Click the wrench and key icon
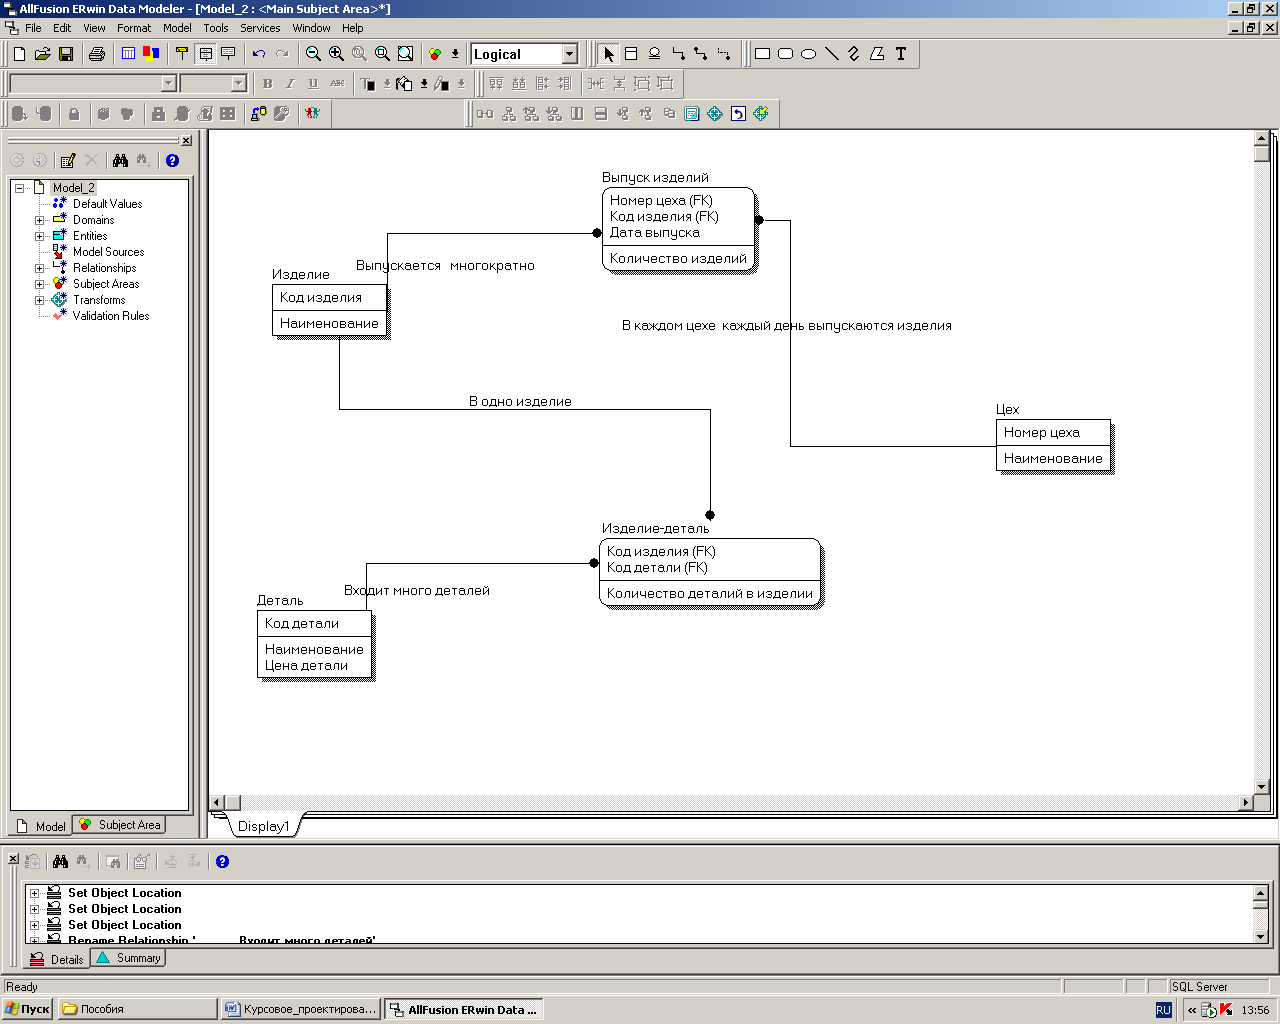 pyautogui.click(x=282, y=114)
